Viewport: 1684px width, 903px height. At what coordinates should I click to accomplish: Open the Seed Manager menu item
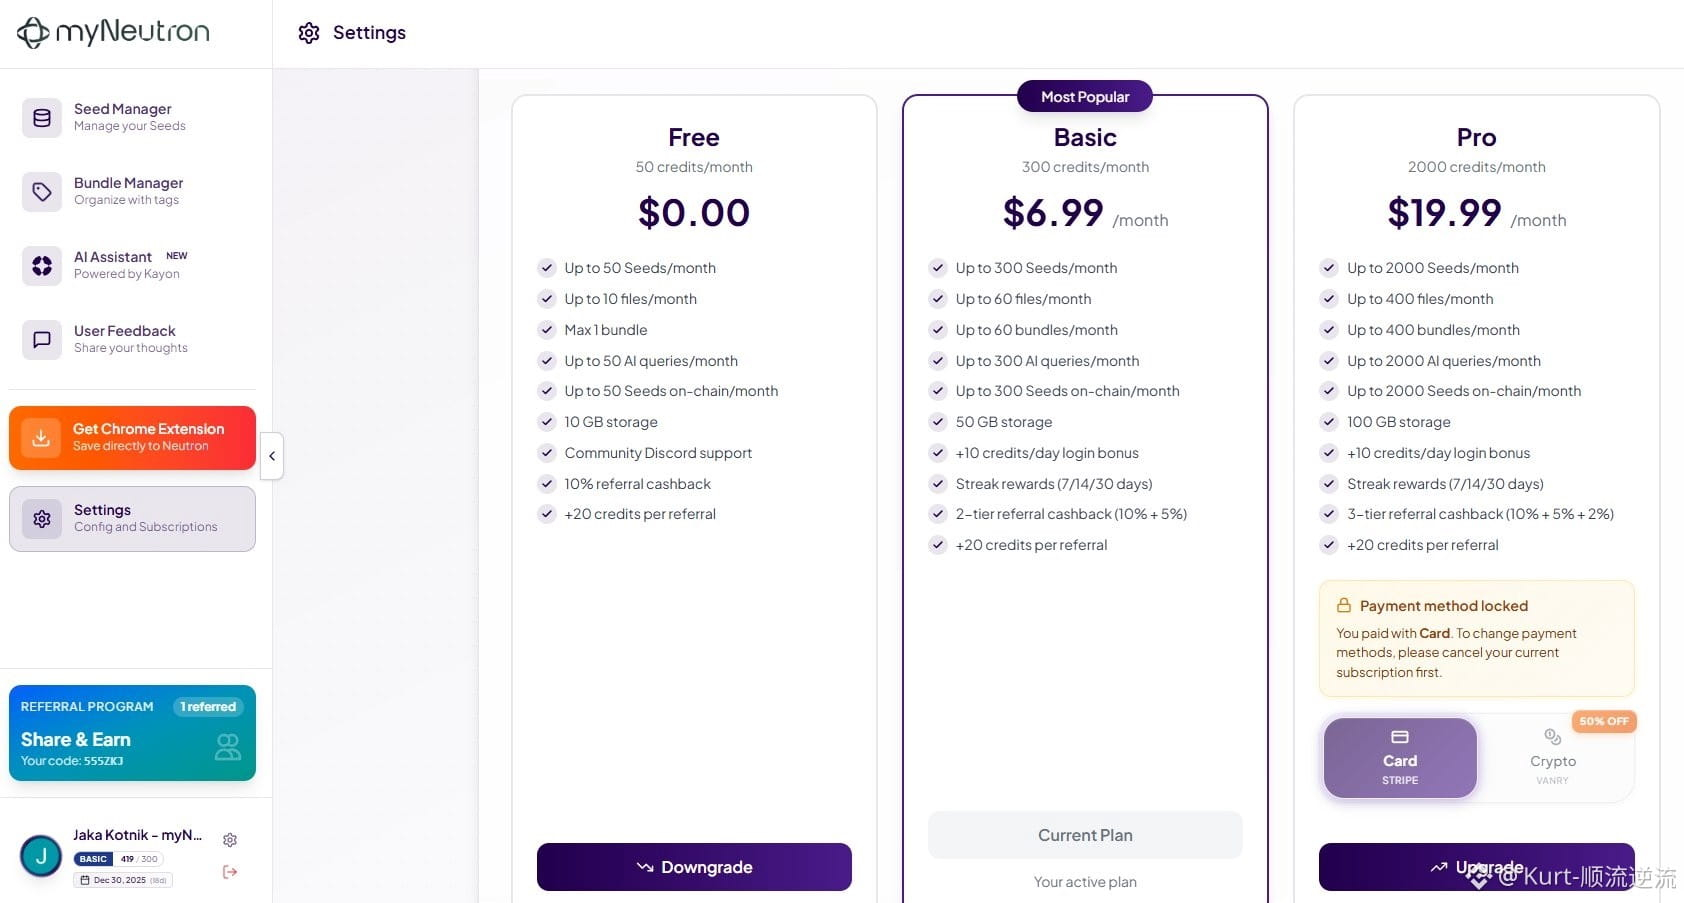pos(130,117)
